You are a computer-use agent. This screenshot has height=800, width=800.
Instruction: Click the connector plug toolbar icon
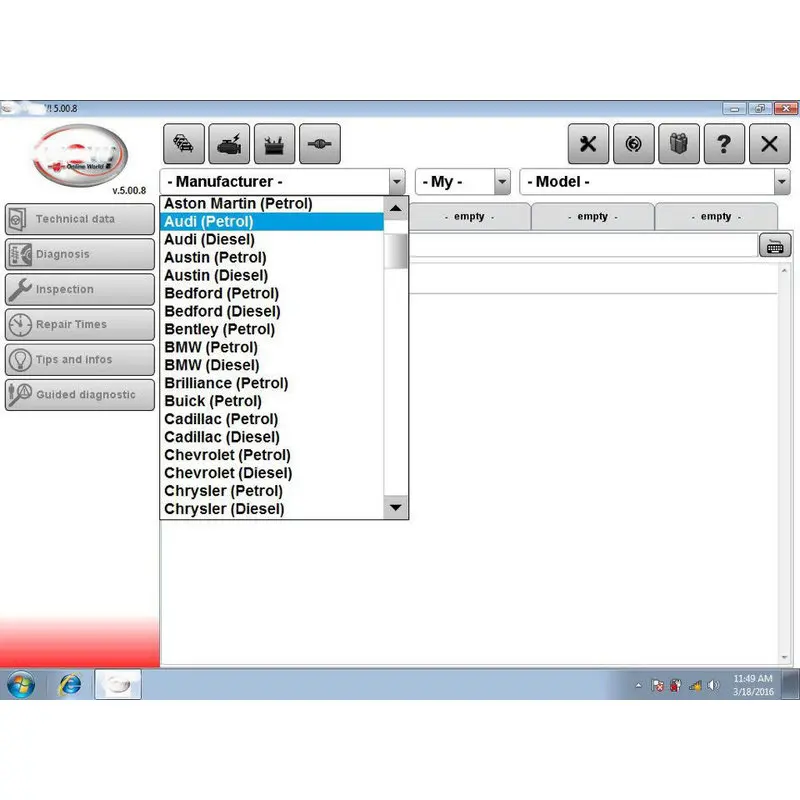(320, 144)
